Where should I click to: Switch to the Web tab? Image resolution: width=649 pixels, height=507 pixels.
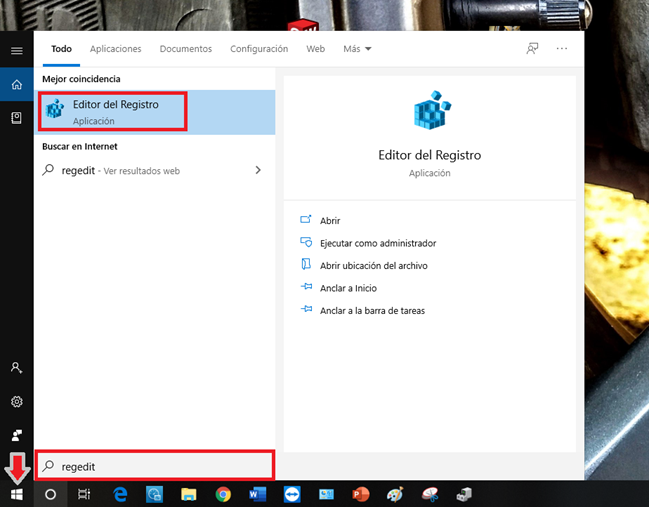coord(315,49)
